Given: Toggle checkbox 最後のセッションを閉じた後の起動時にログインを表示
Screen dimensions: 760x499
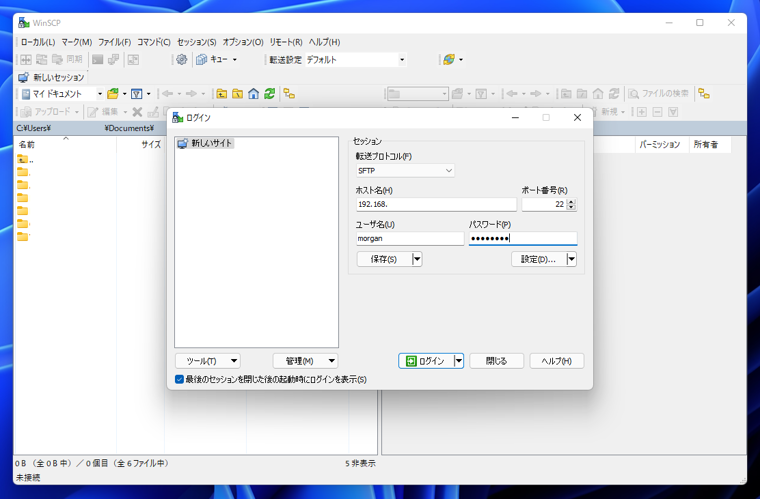Looking at the screenshot, I should (x=179, y=379).
